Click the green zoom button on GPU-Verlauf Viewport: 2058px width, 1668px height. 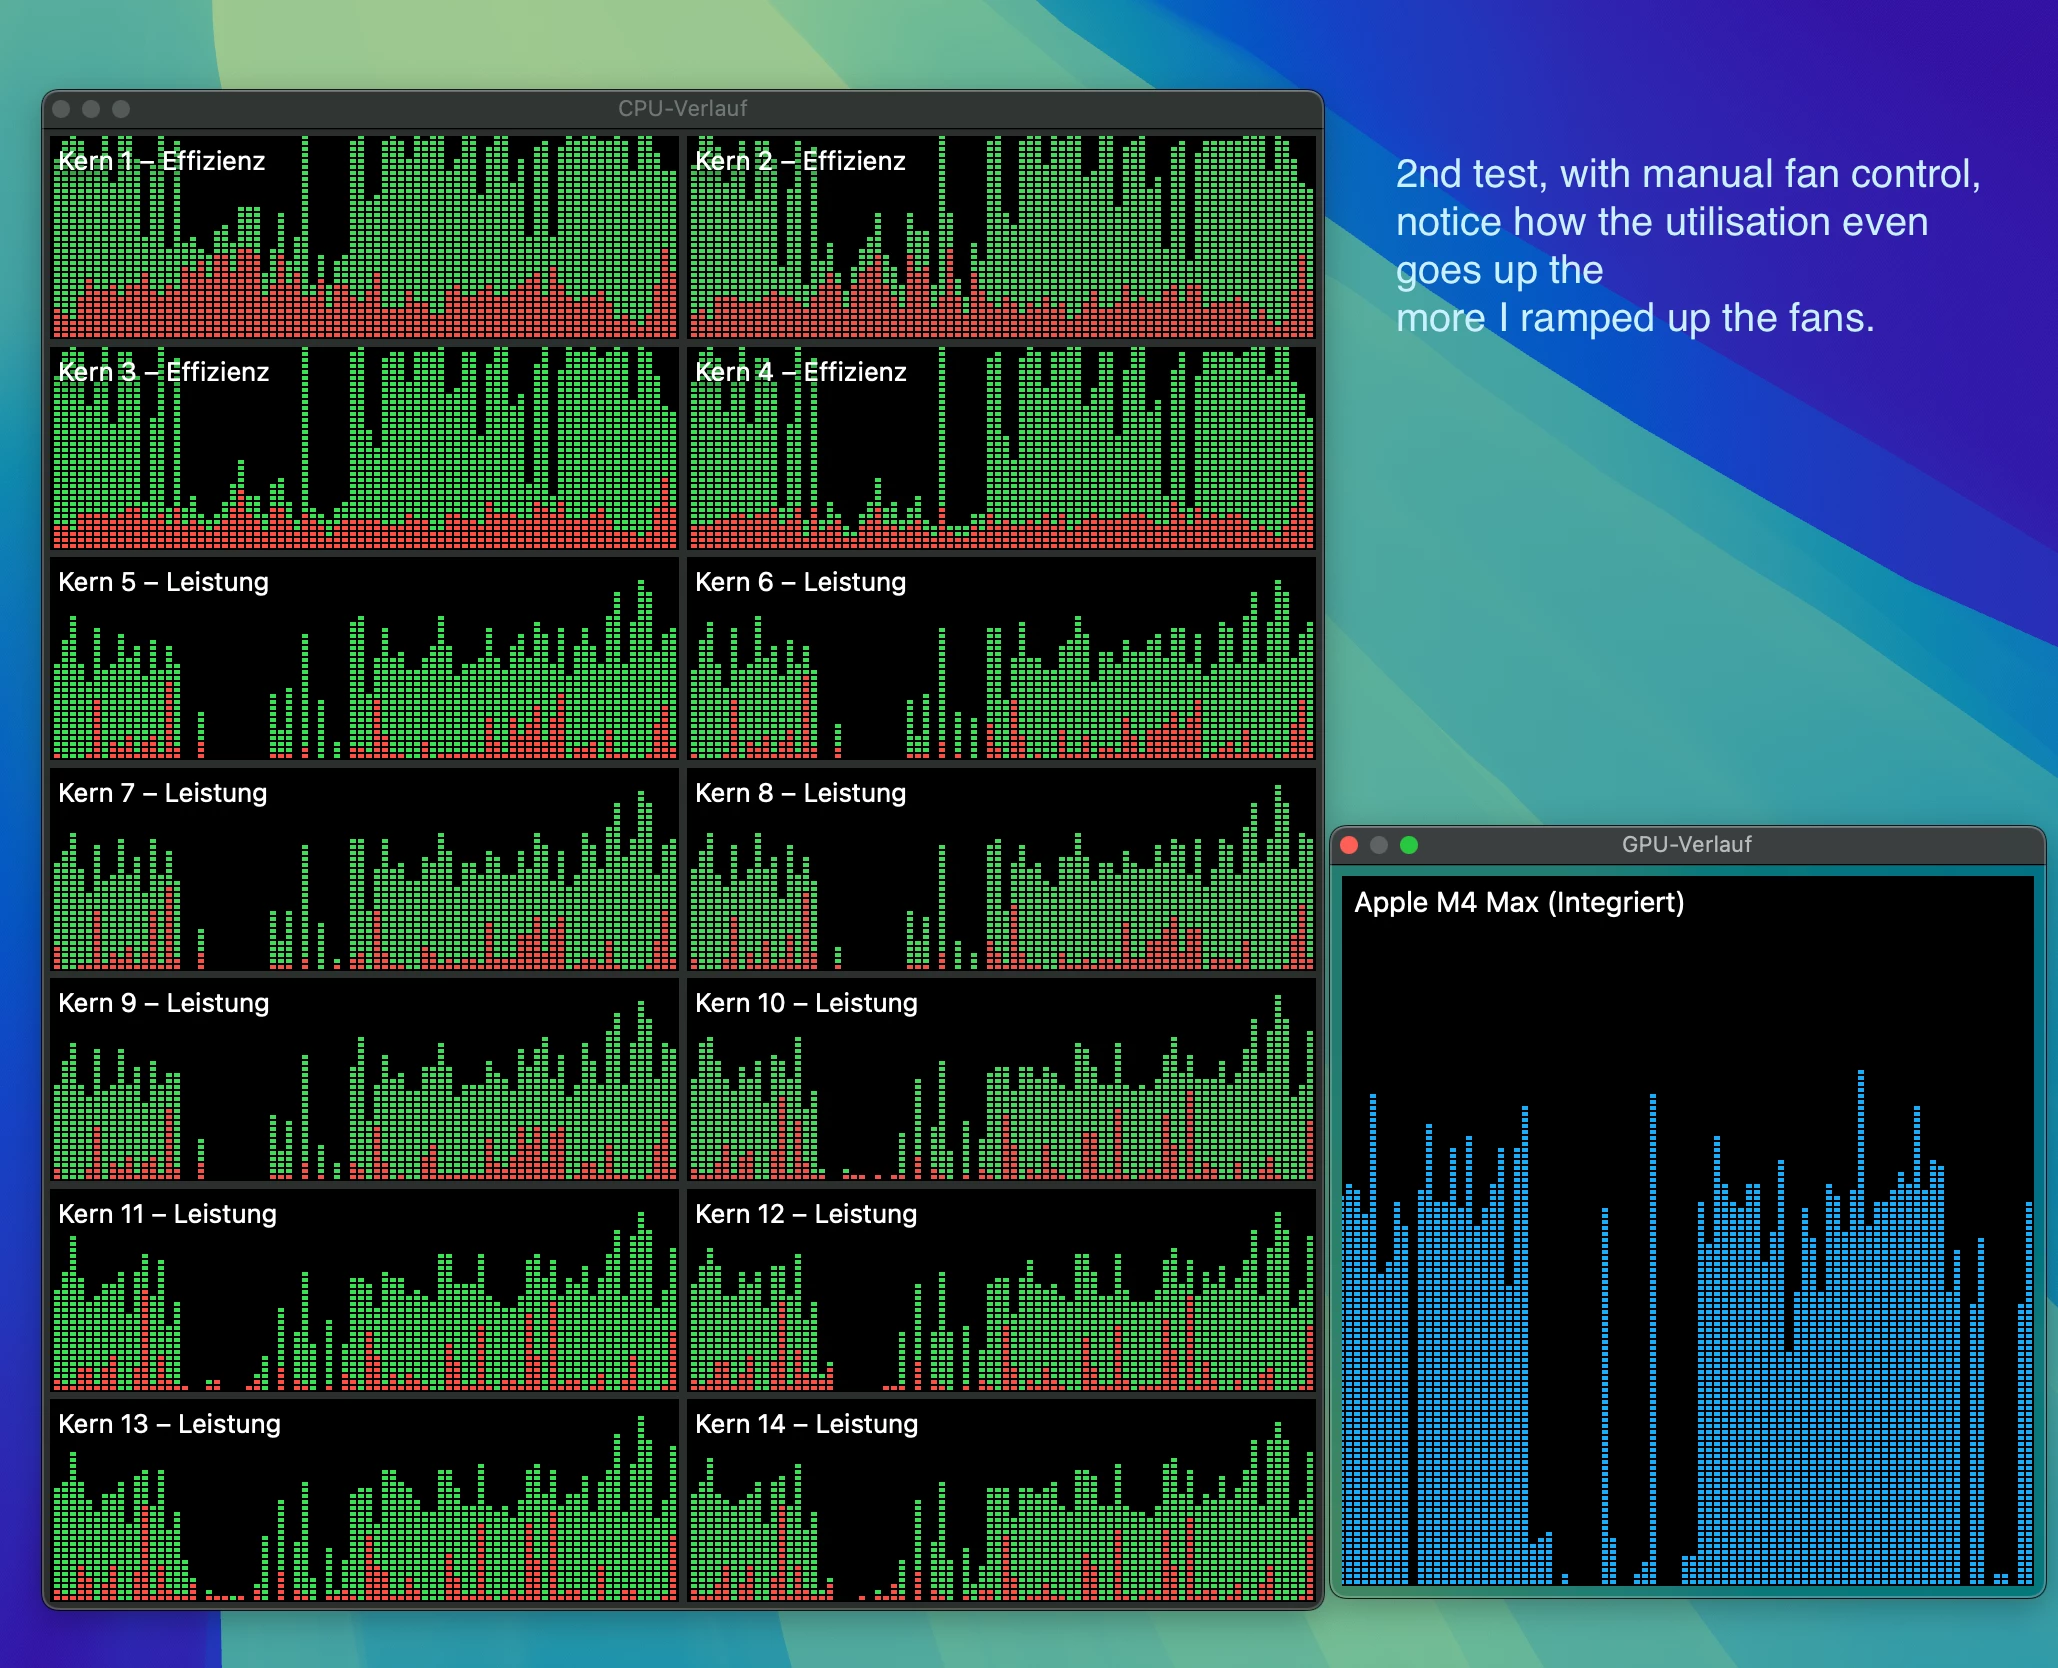[1409, 845]
